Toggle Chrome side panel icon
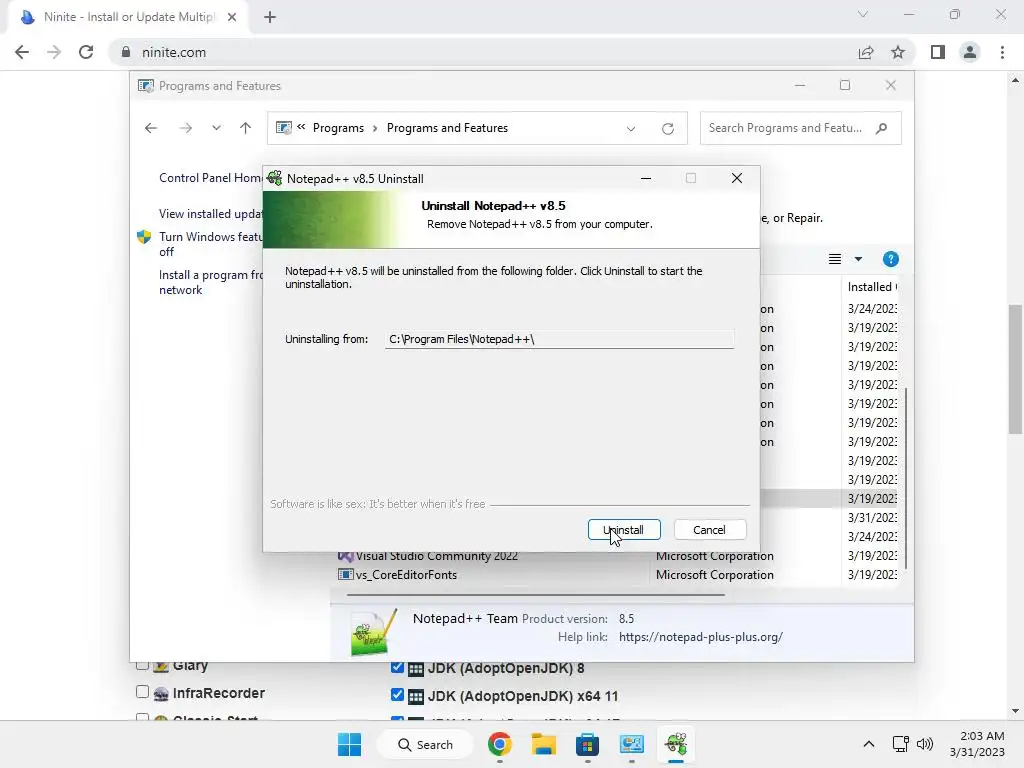This screenshot has height=768, width=1024. pyautogui.click(x=938, y=52)
